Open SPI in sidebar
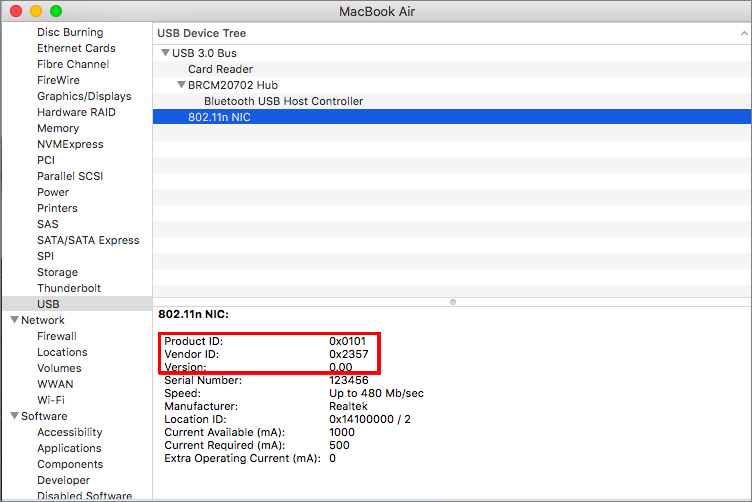 pos(46,256)
